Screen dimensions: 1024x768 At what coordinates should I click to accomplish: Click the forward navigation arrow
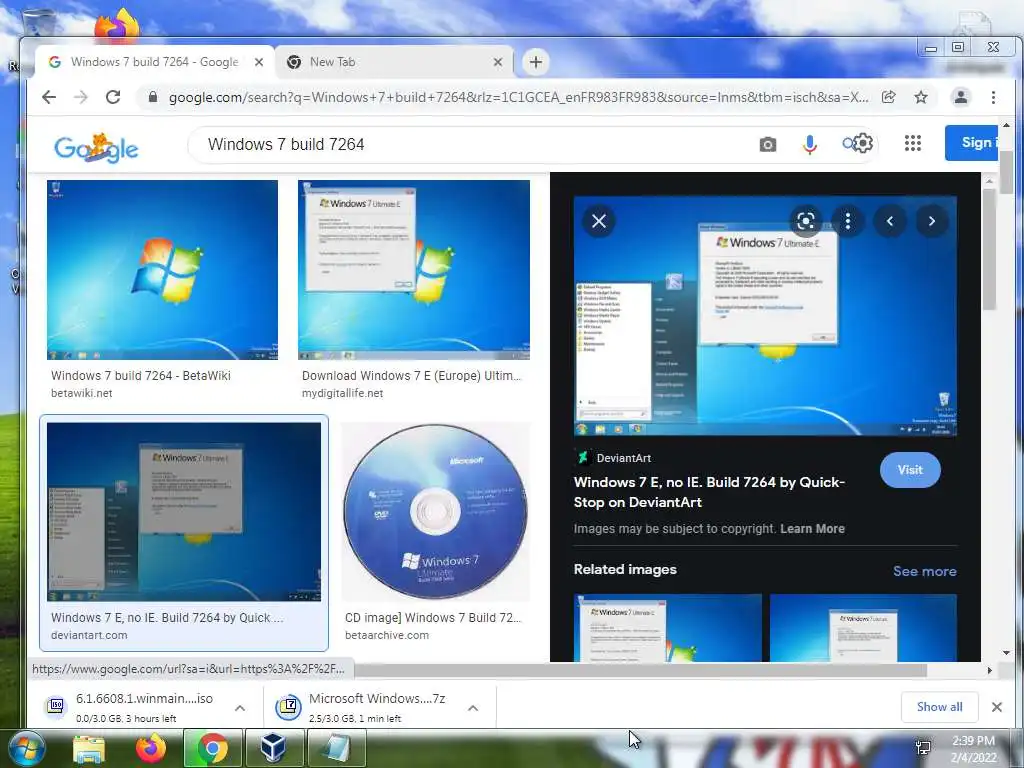pyautogui.click(x=80, y=97)
